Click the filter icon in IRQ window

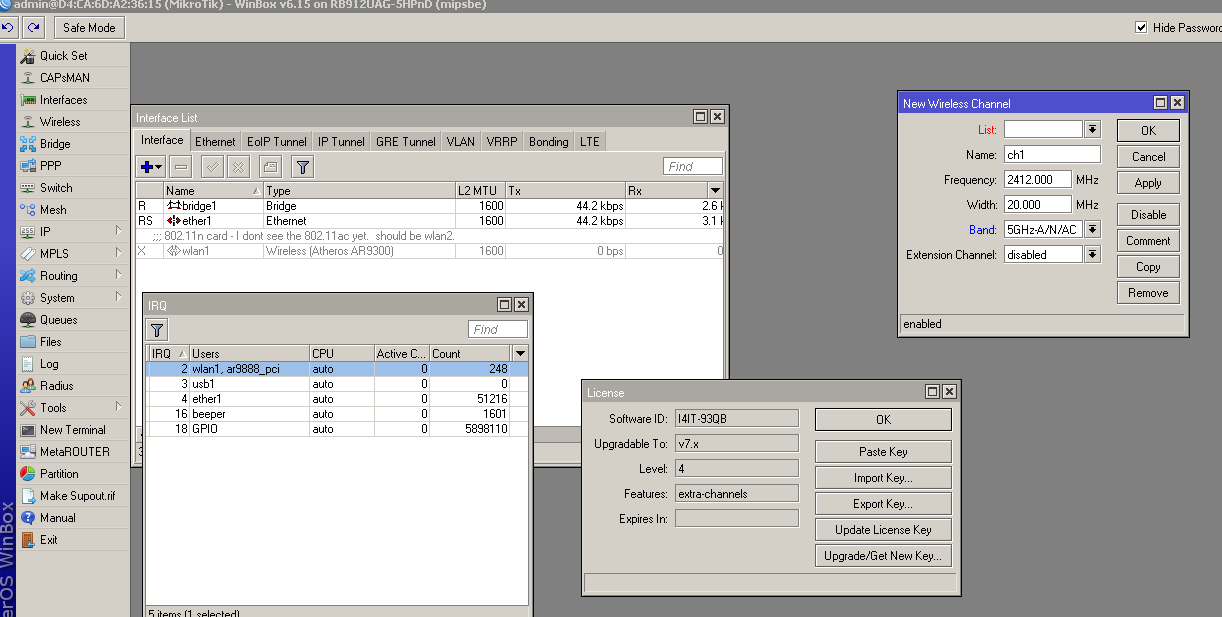[157, 330]
